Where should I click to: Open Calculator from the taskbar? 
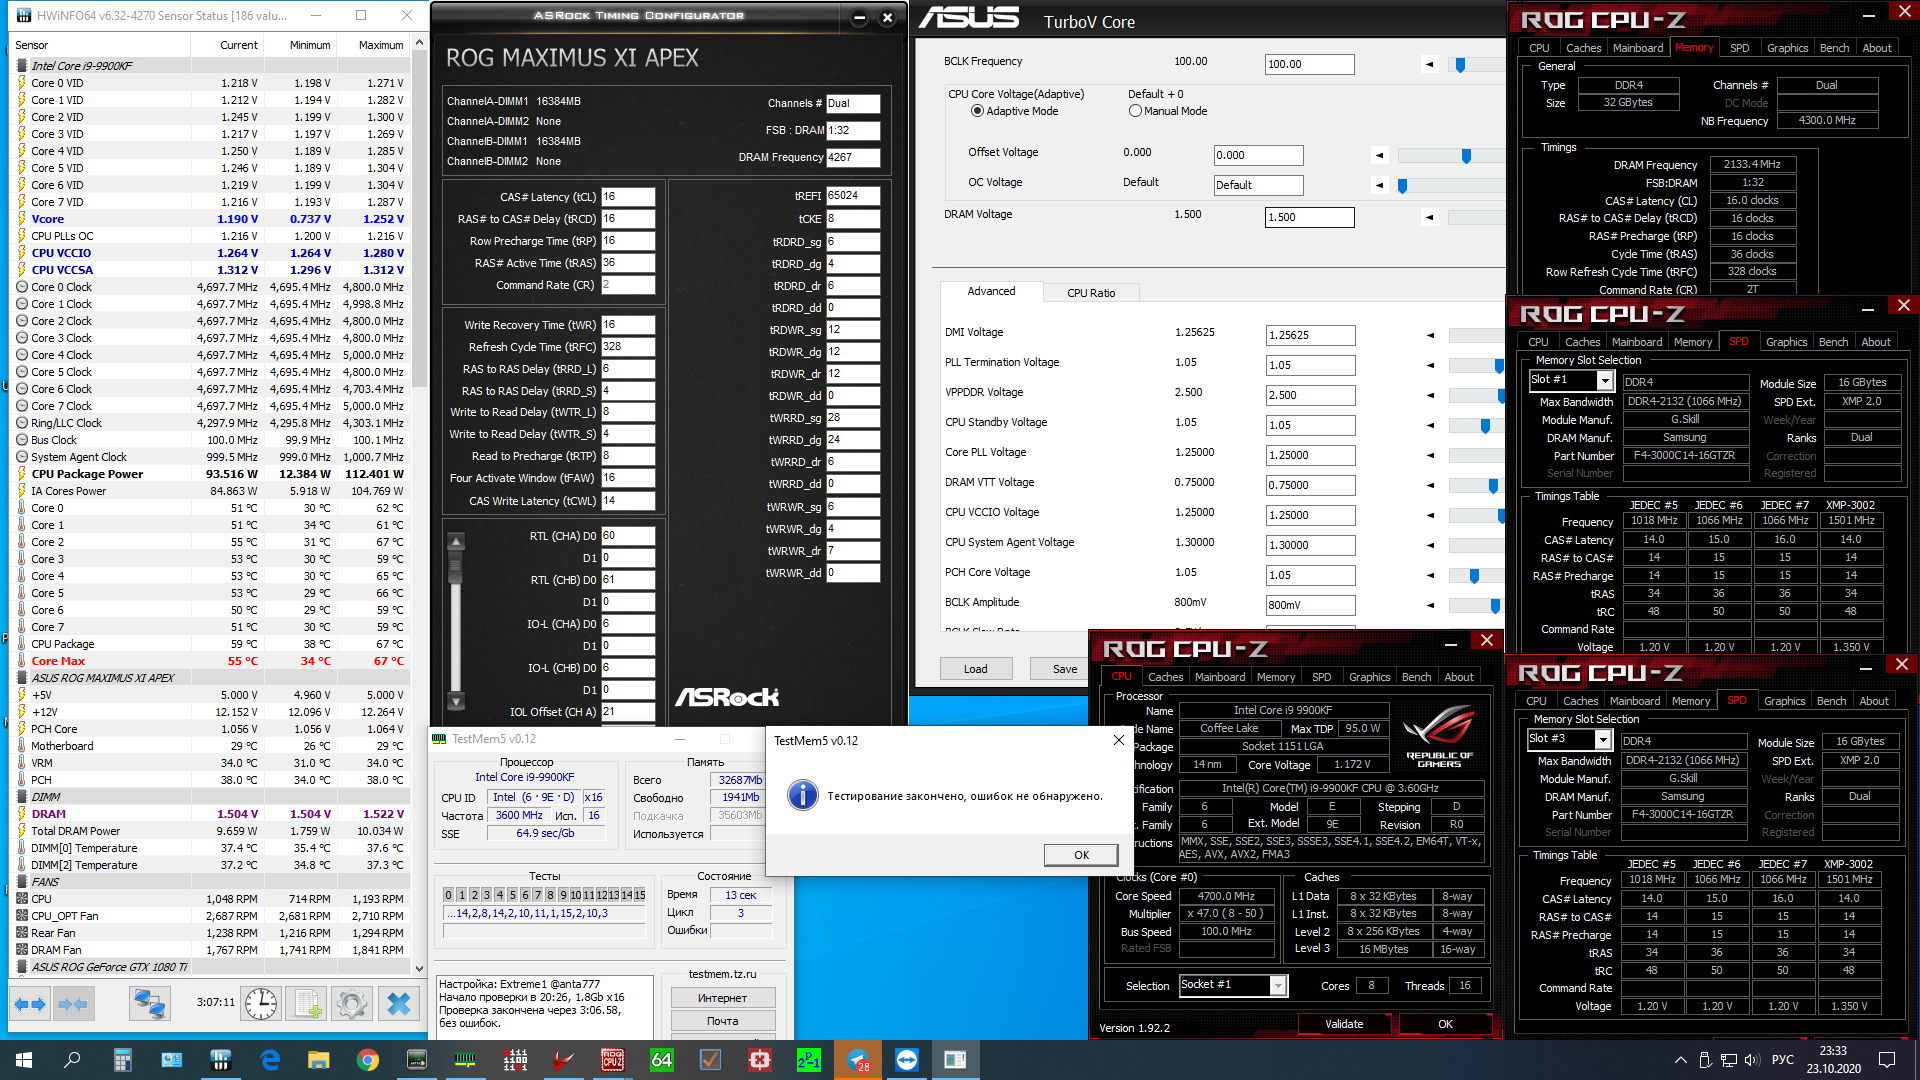pos(122,1060)
